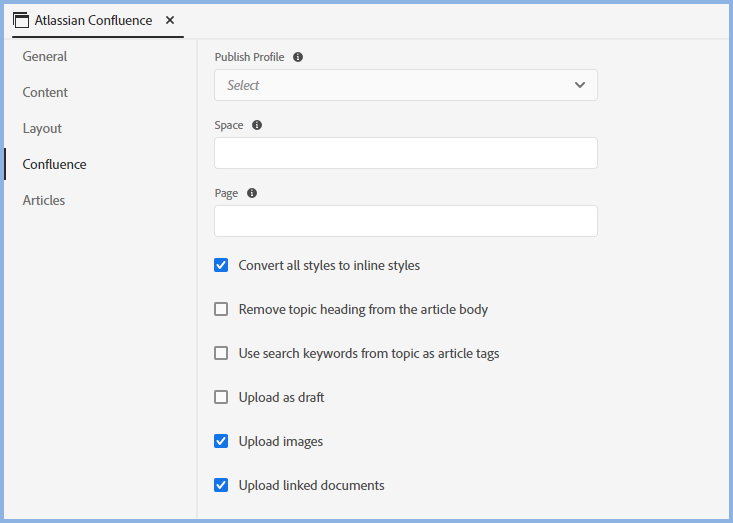Enable Remove topic heading from article body

point(221,309)
